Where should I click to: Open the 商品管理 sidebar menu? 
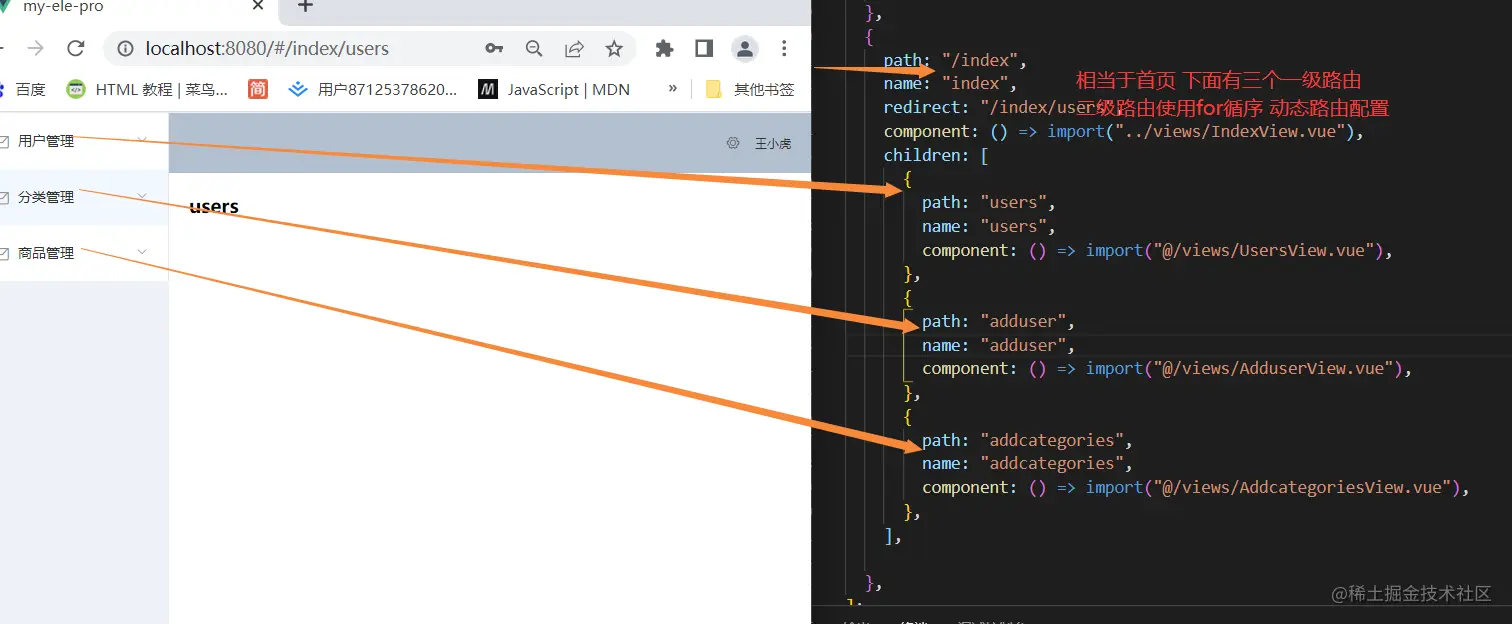84,253
